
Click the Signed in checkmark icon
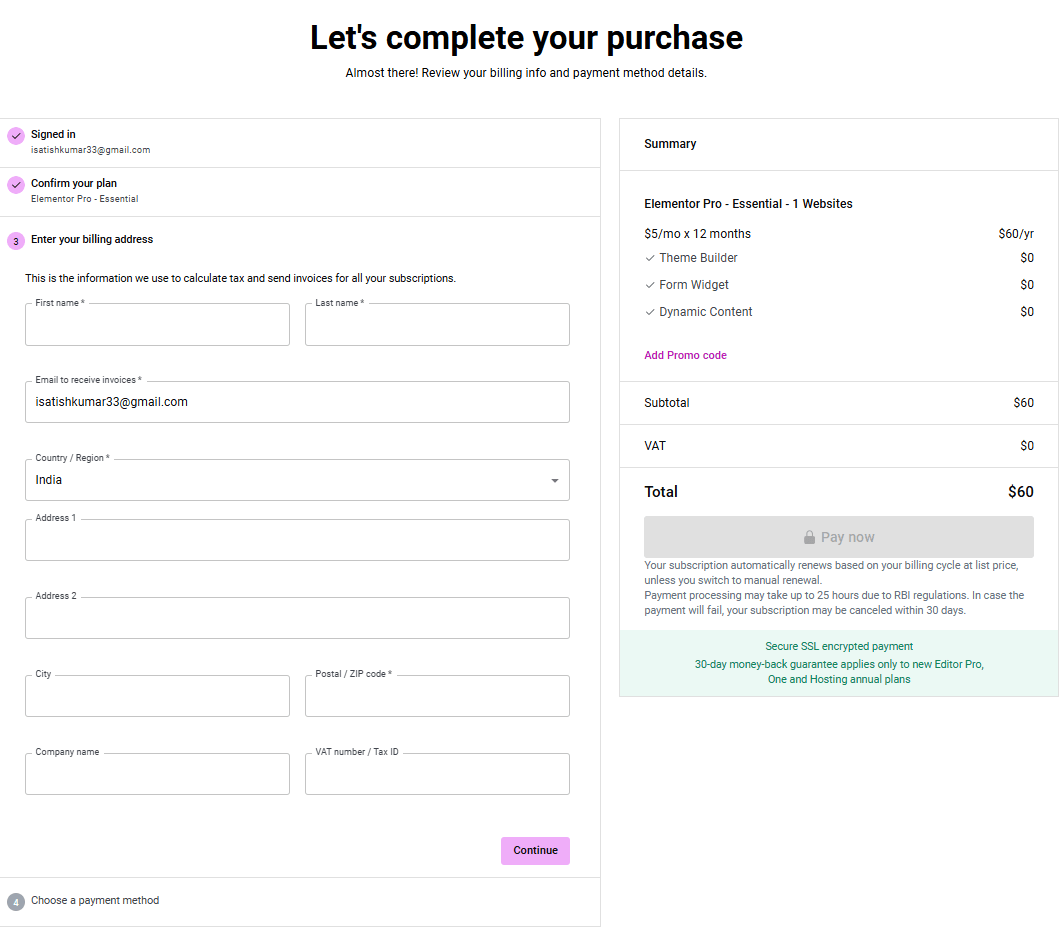point(16,136)
